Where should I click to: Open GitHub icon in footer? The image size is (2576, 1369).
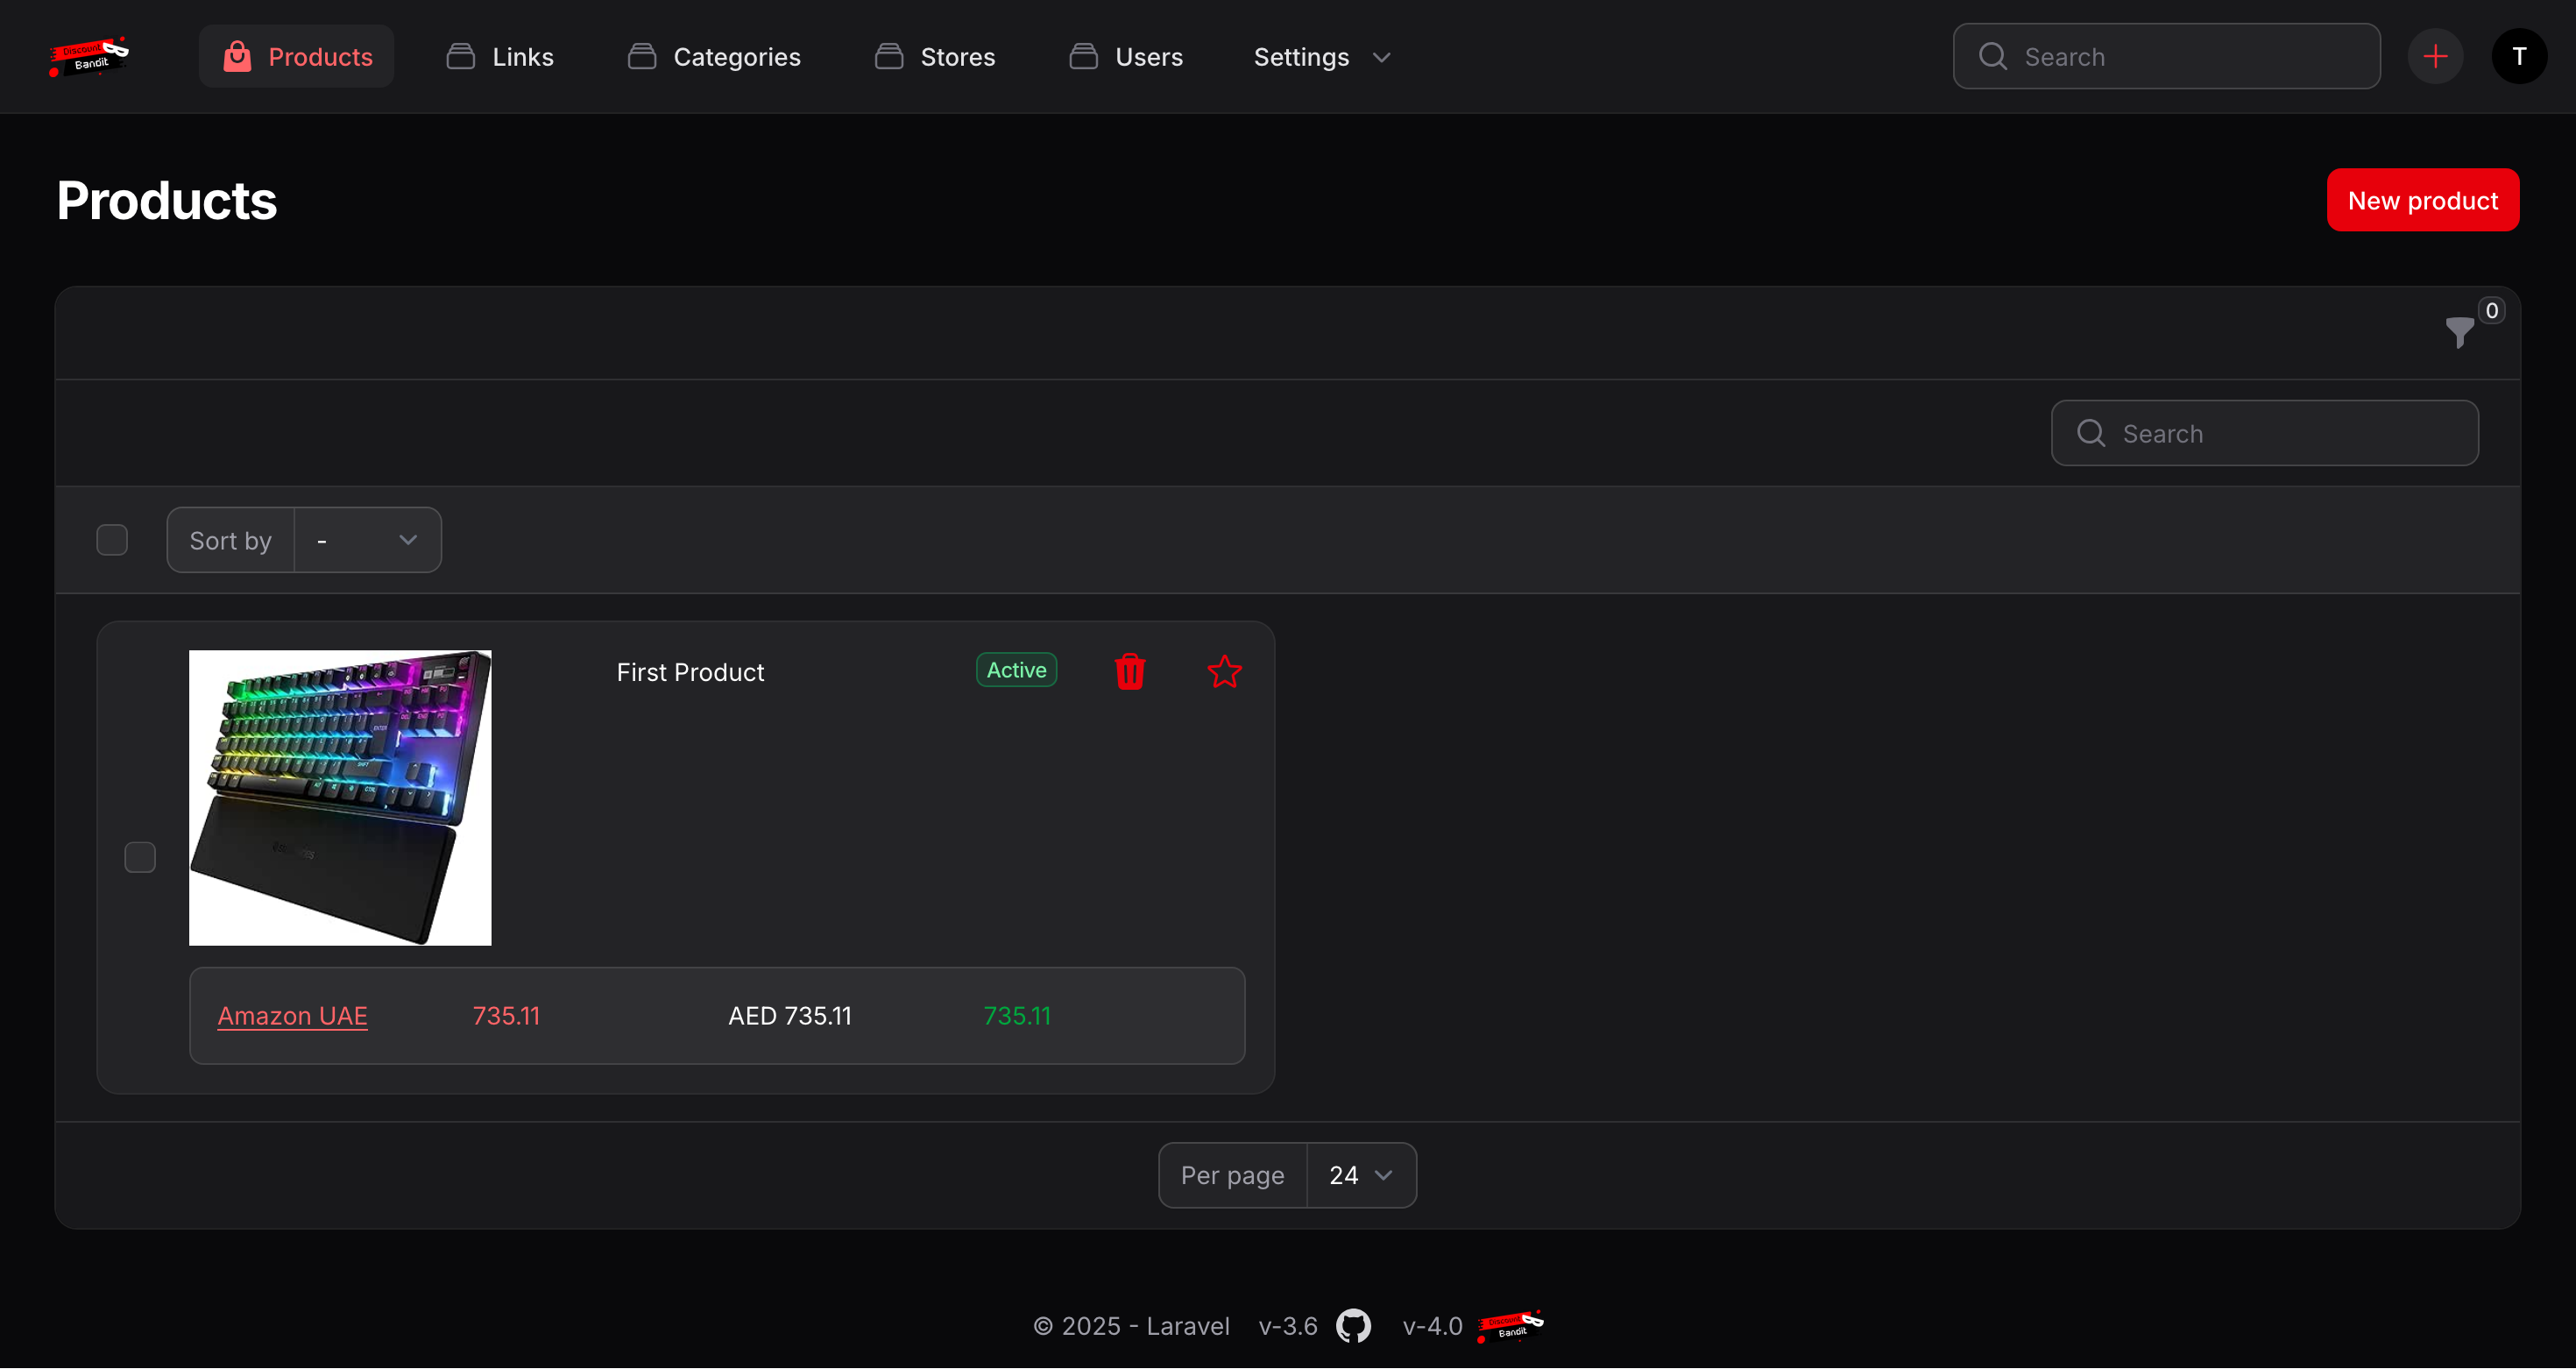pyautogui.click(x=1353, y=1326)
